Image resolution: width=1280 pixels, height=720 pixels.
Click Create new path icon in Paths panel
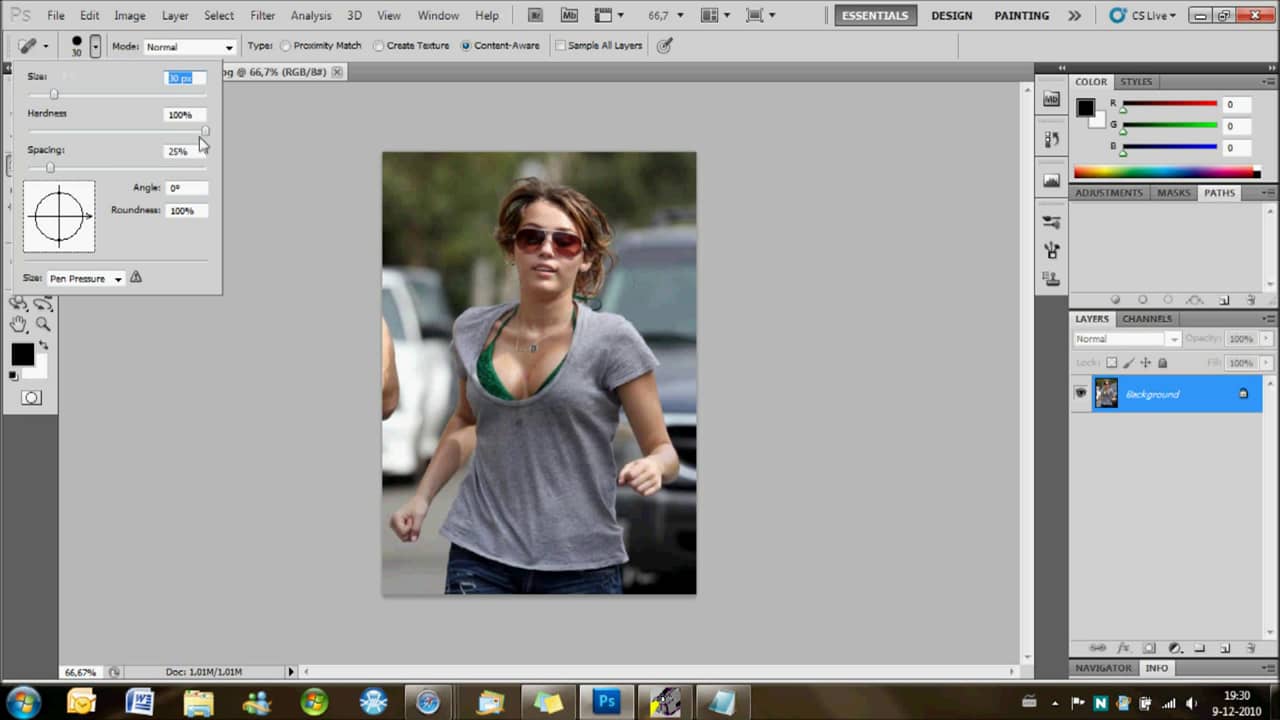1224,300
